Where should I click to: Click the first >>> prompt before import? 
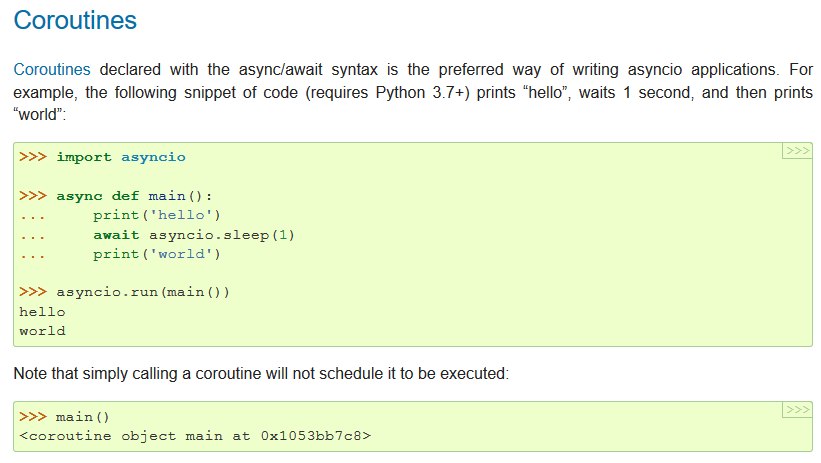[x=33, y=157]
